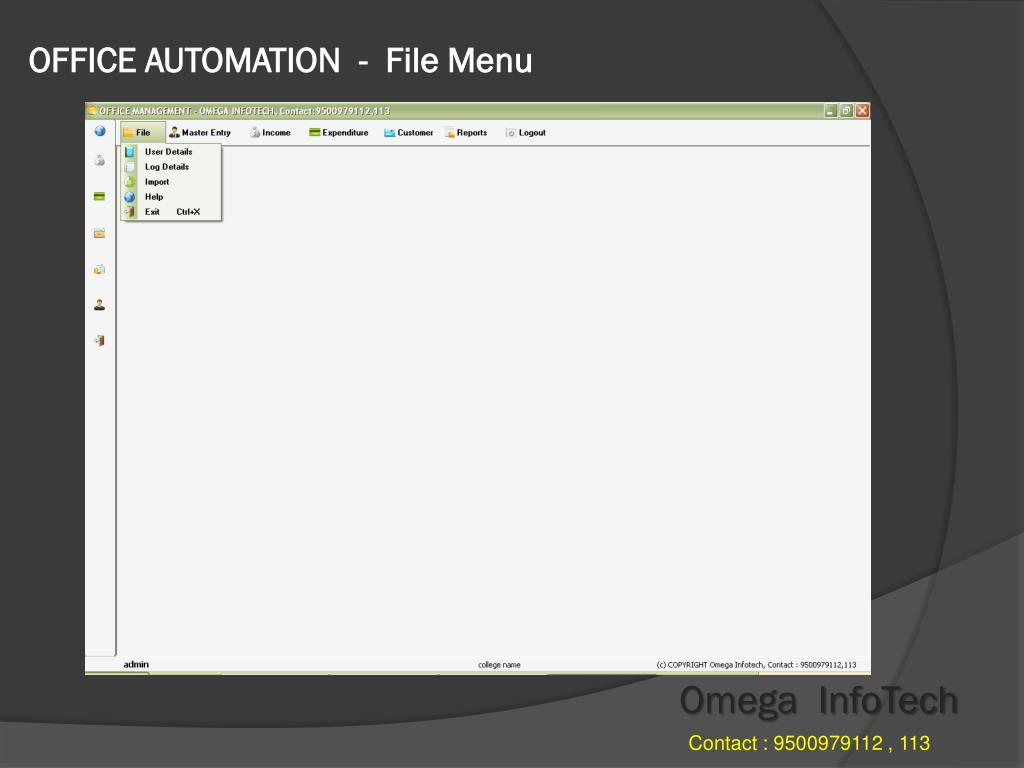This screenshot has width=1024, height=768.
Task: Click the COPYRIGHT Omega Infotech status text
Action: click(x=756, y=665)
